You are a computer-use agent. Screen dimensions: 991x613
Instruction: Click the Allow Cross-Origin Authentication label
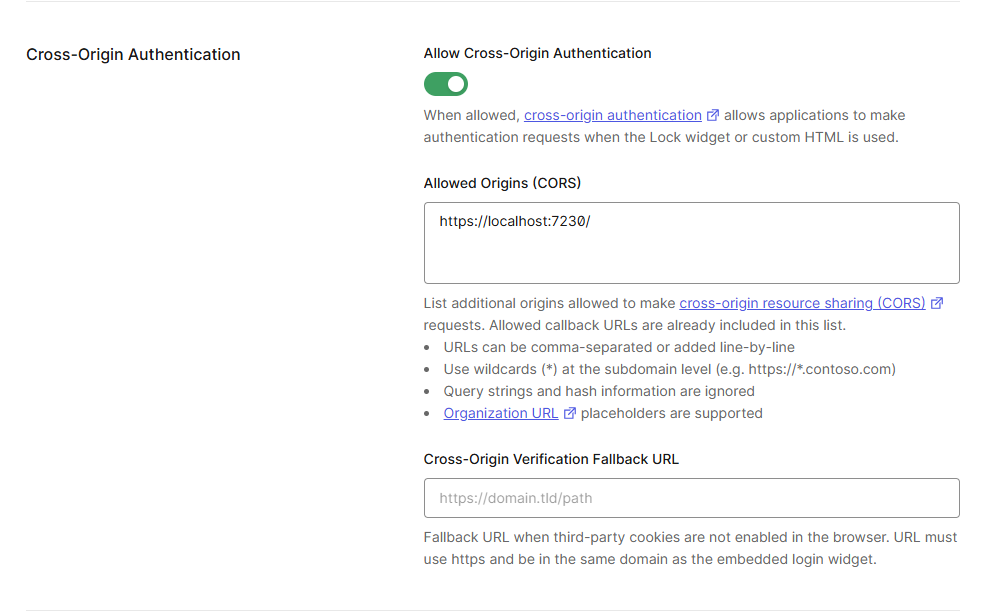point(537,53)
